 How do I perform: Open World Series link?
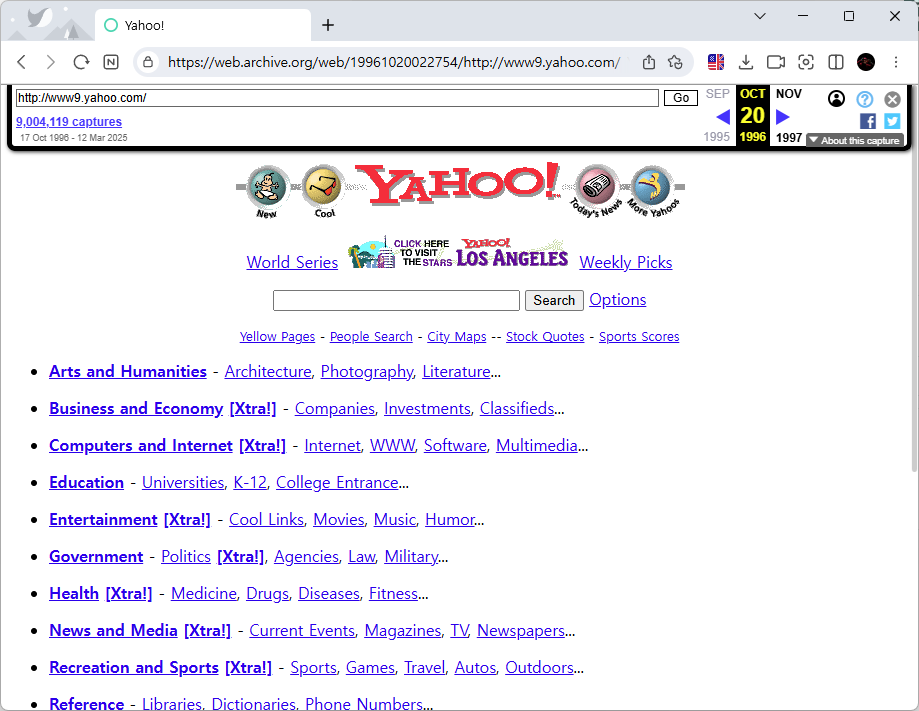(292, 263)
